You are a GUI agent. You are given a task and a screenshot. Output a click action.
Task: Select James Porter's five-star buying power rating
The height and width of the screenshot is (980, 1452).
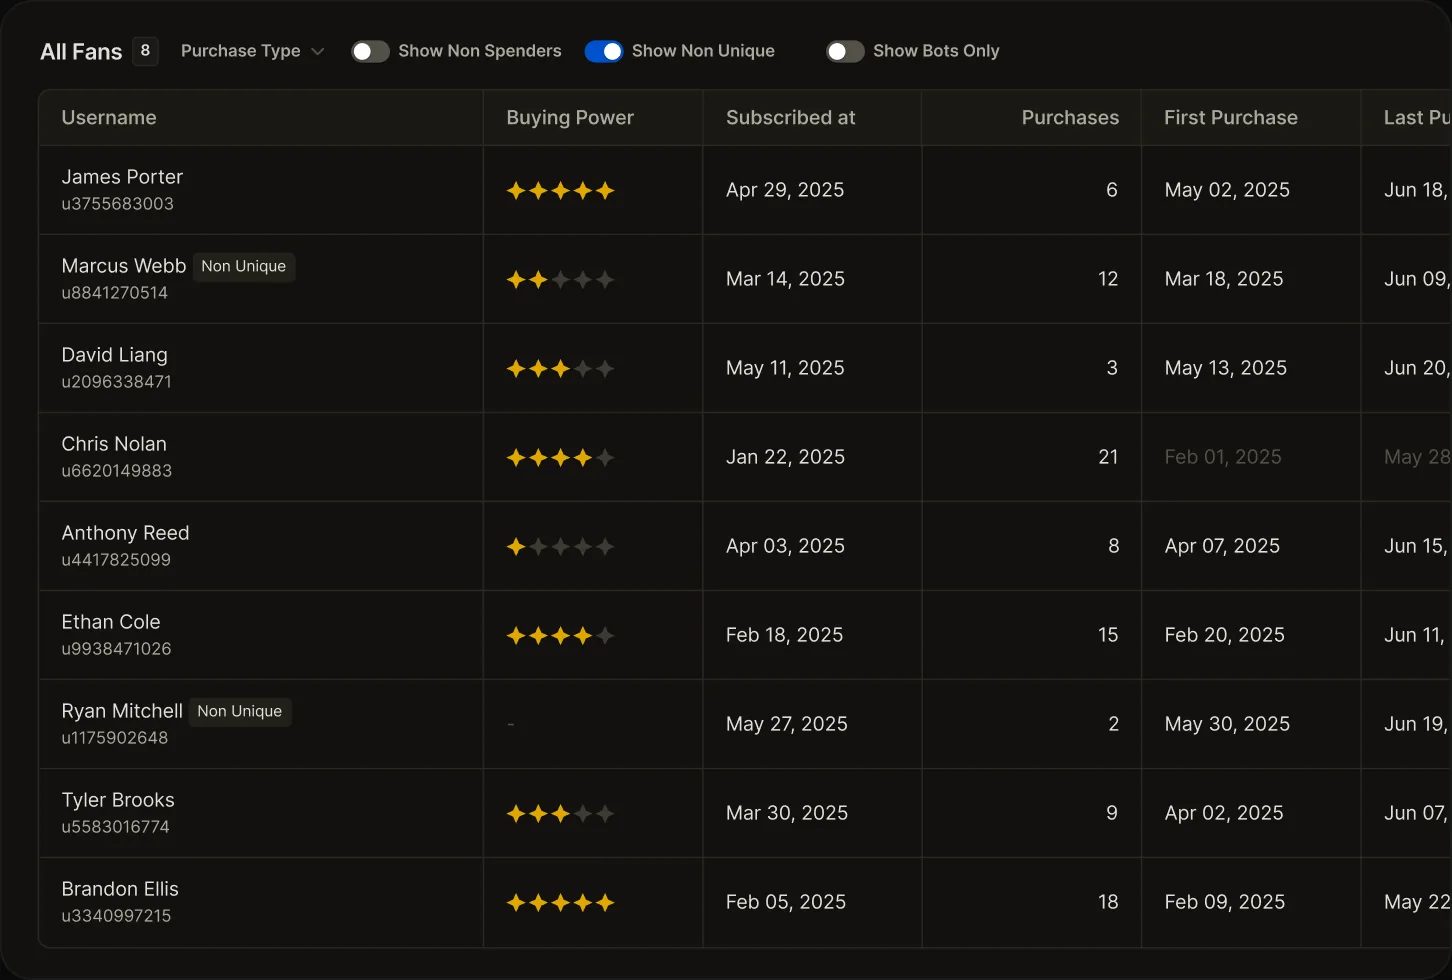(560, 190)
